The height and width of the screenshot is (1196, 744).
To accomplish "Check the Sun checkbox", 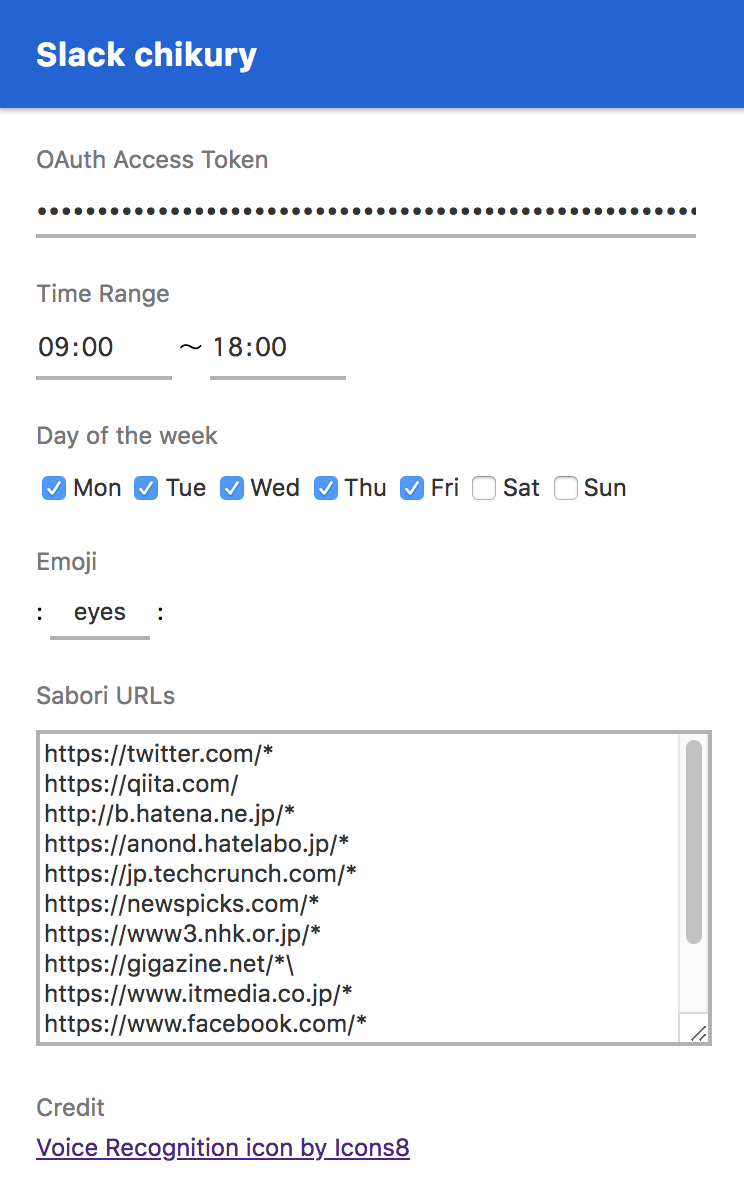I will point(565,488).
